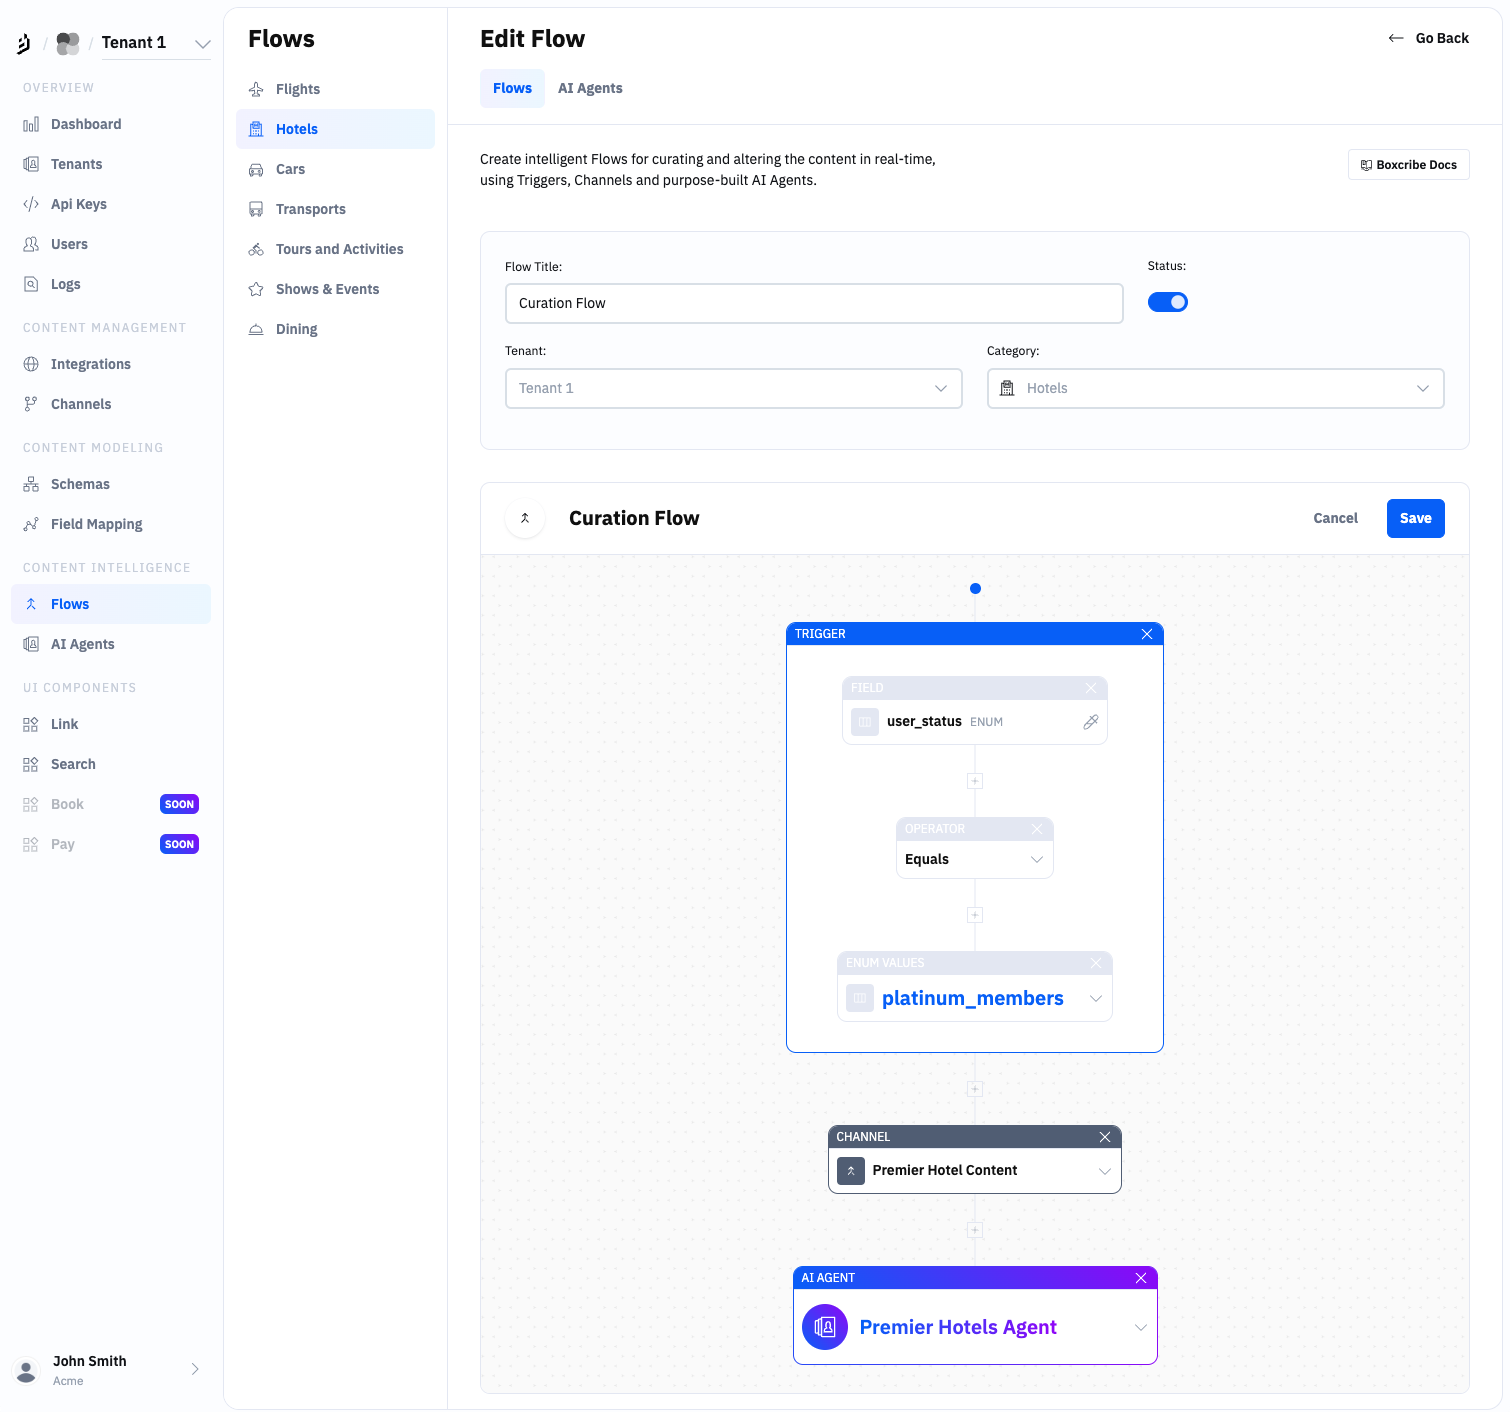Open Api Keys from the sidebar
1510x1412 pixels.
[x=78, y=204]
